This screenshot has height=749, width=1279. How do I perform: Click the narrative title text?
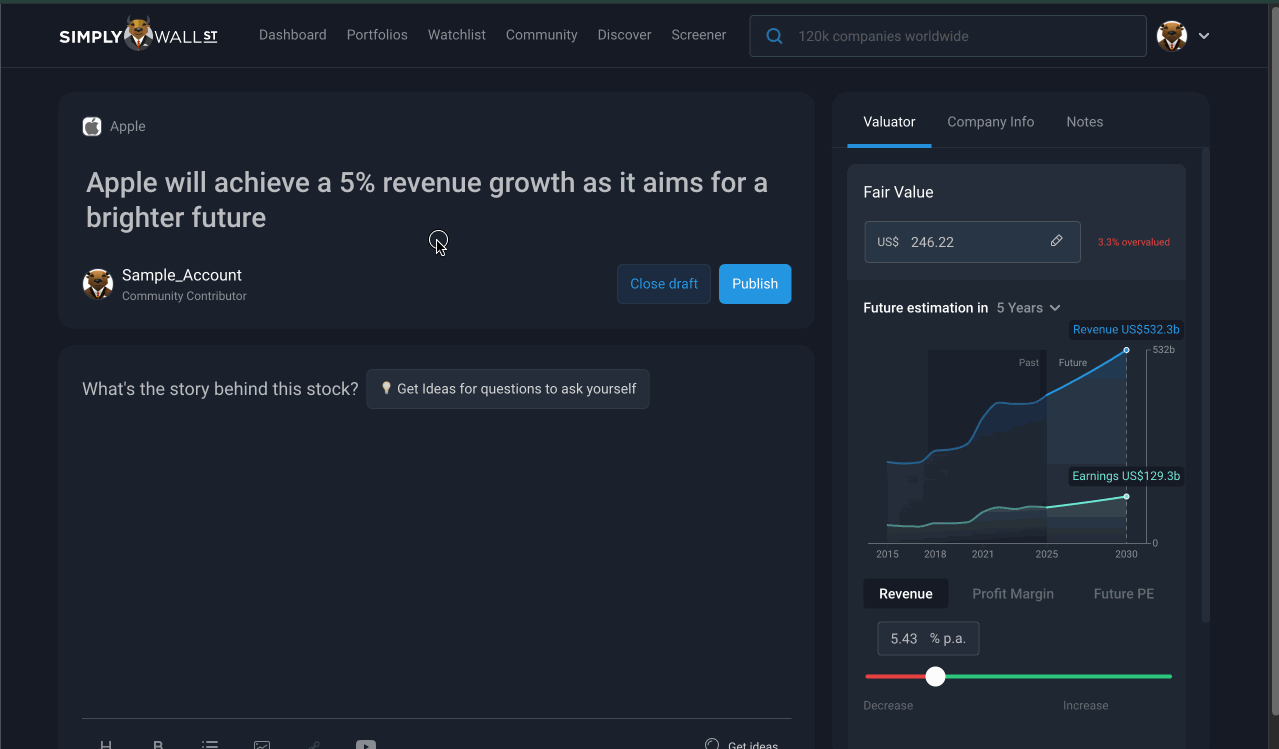427,200
